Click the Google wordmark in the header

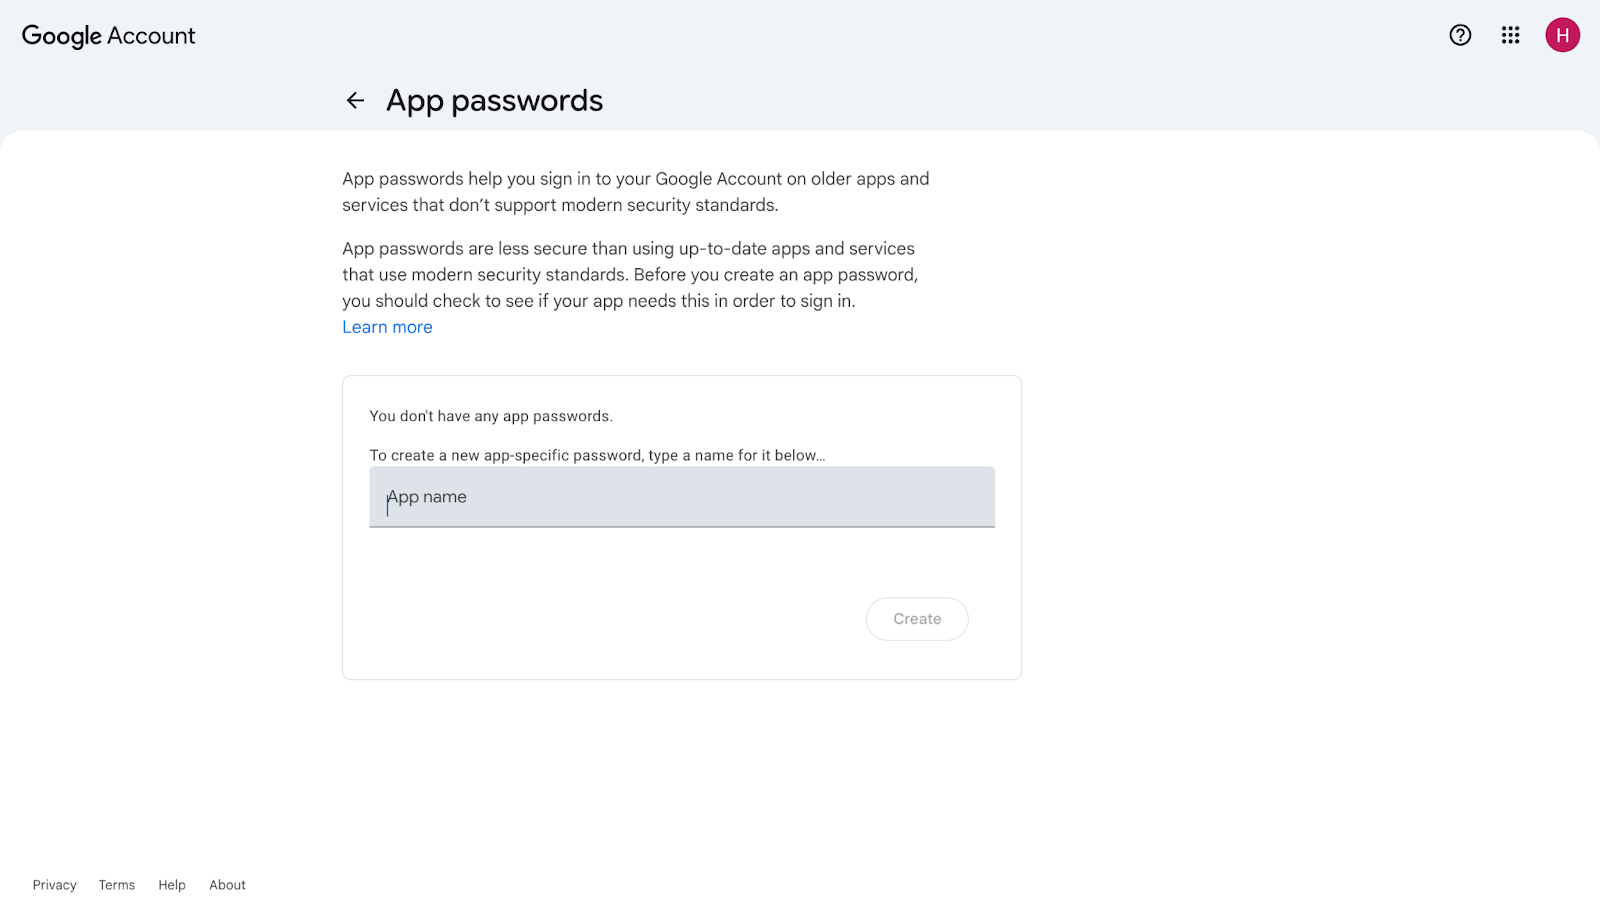[62, 36]
